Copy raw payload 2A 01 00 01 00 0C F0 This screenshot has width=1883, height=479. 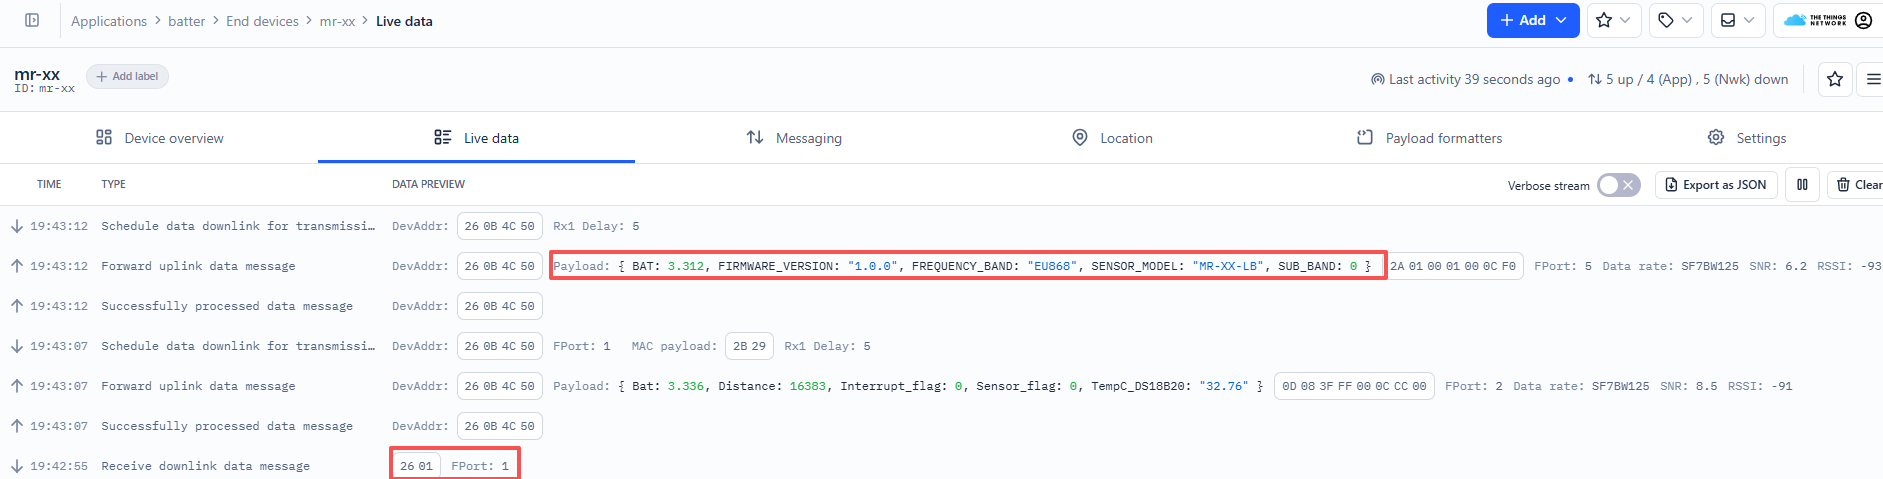[1453, 266]
